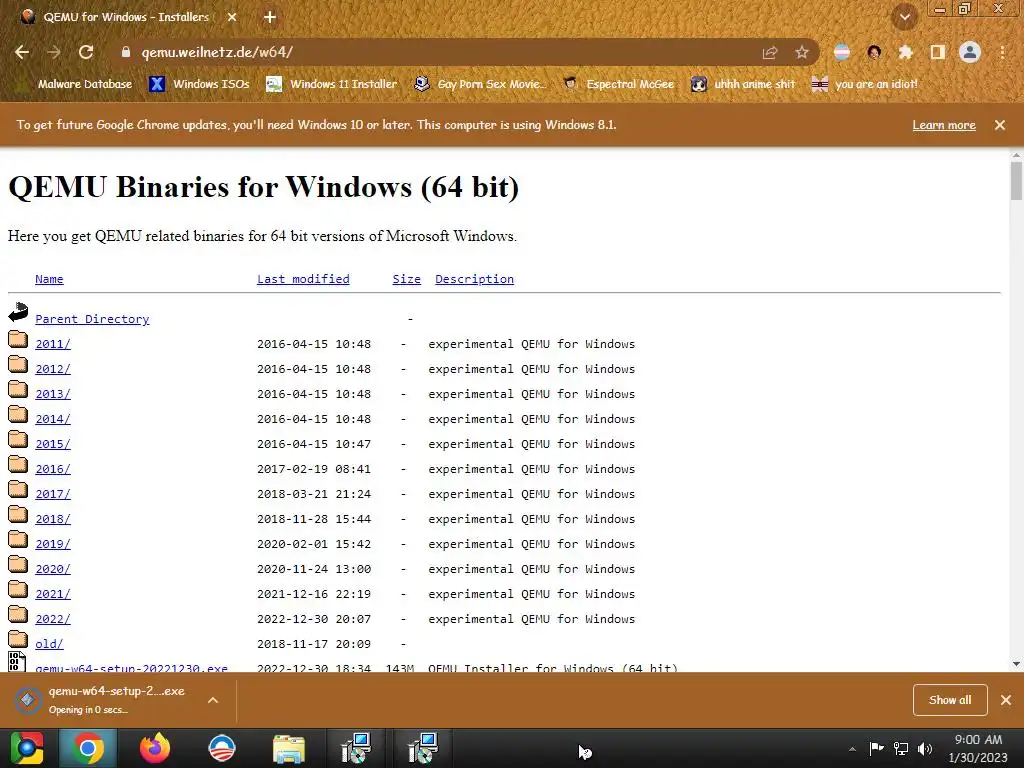The width and height of the screenshot is (1024, 768).
Task: Switch to Chrome on the taskbar
Action: 88,748
